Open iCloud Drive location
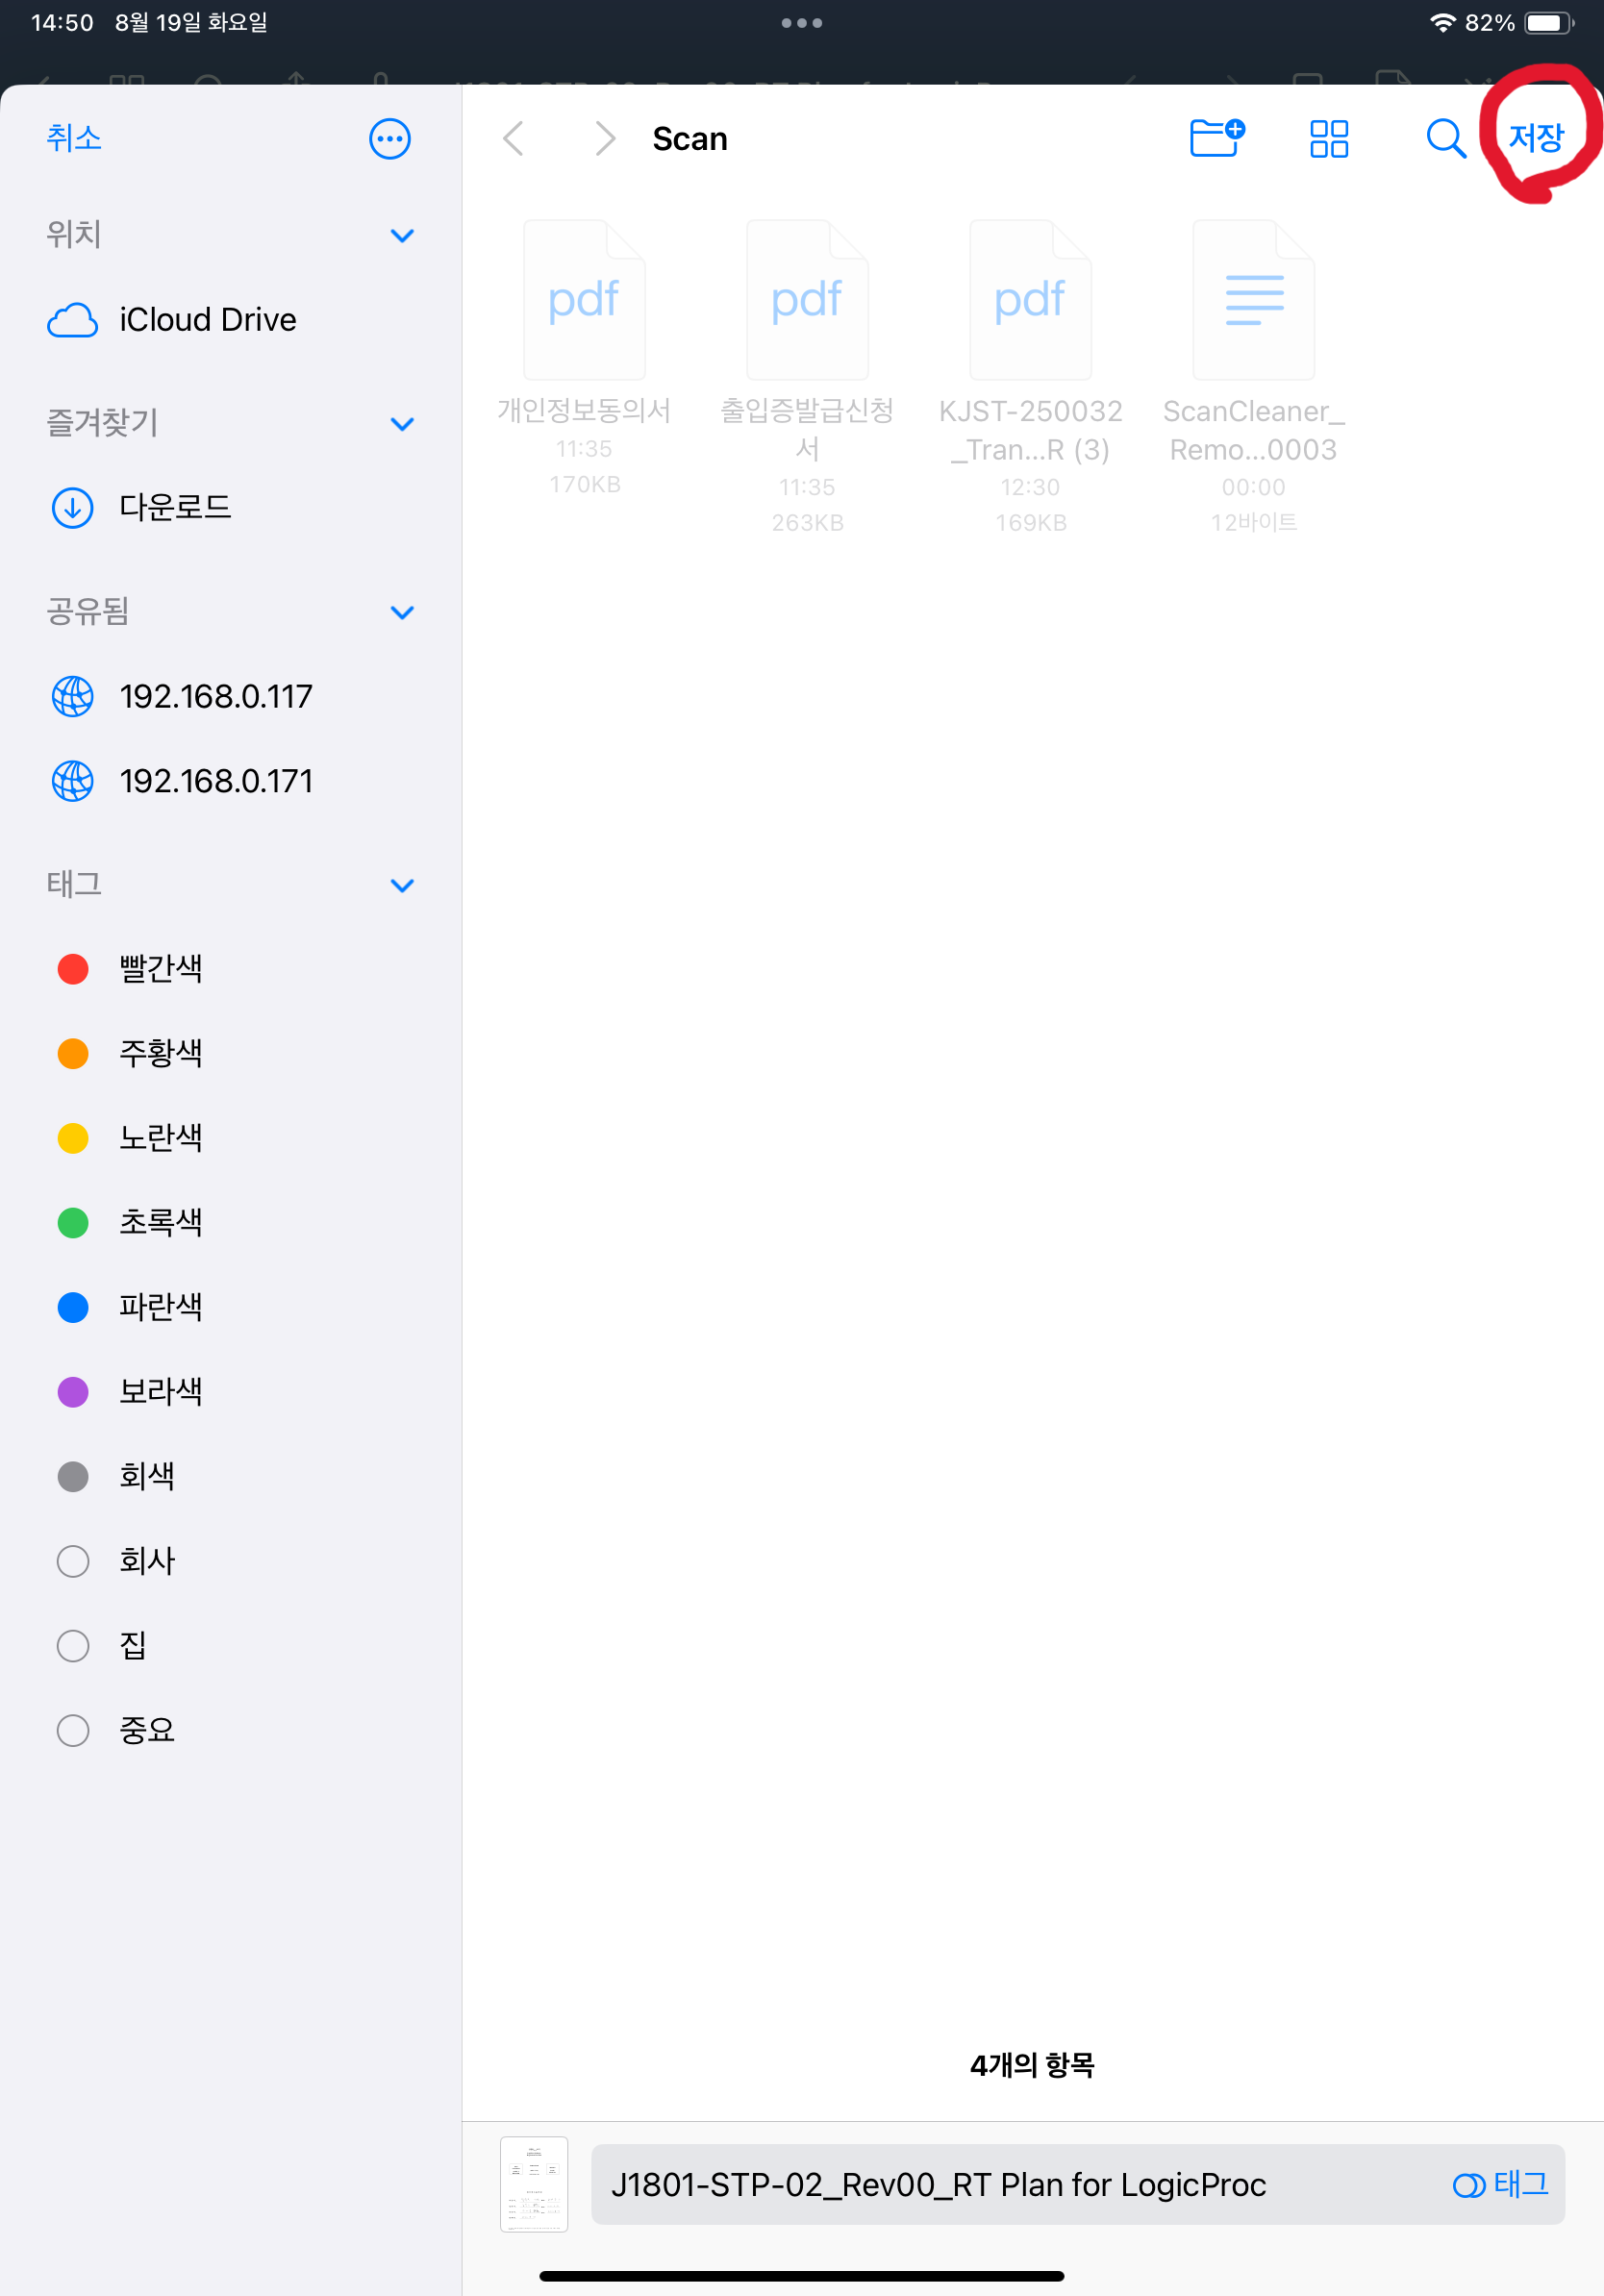 click(207, 320)
